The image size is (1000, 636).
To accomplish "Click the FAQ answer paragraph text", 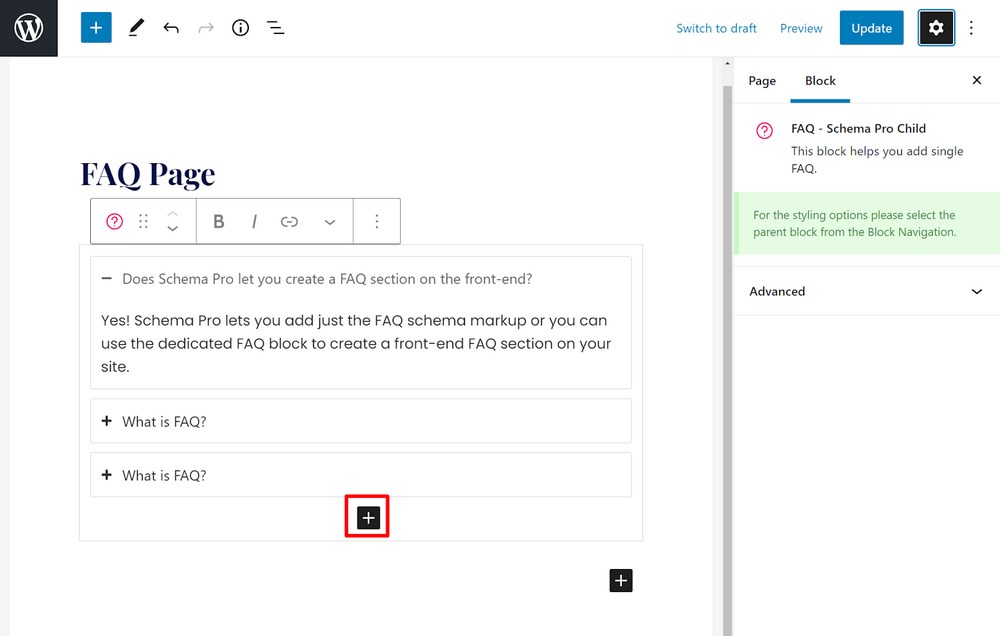I will click(x=356, y=343).
